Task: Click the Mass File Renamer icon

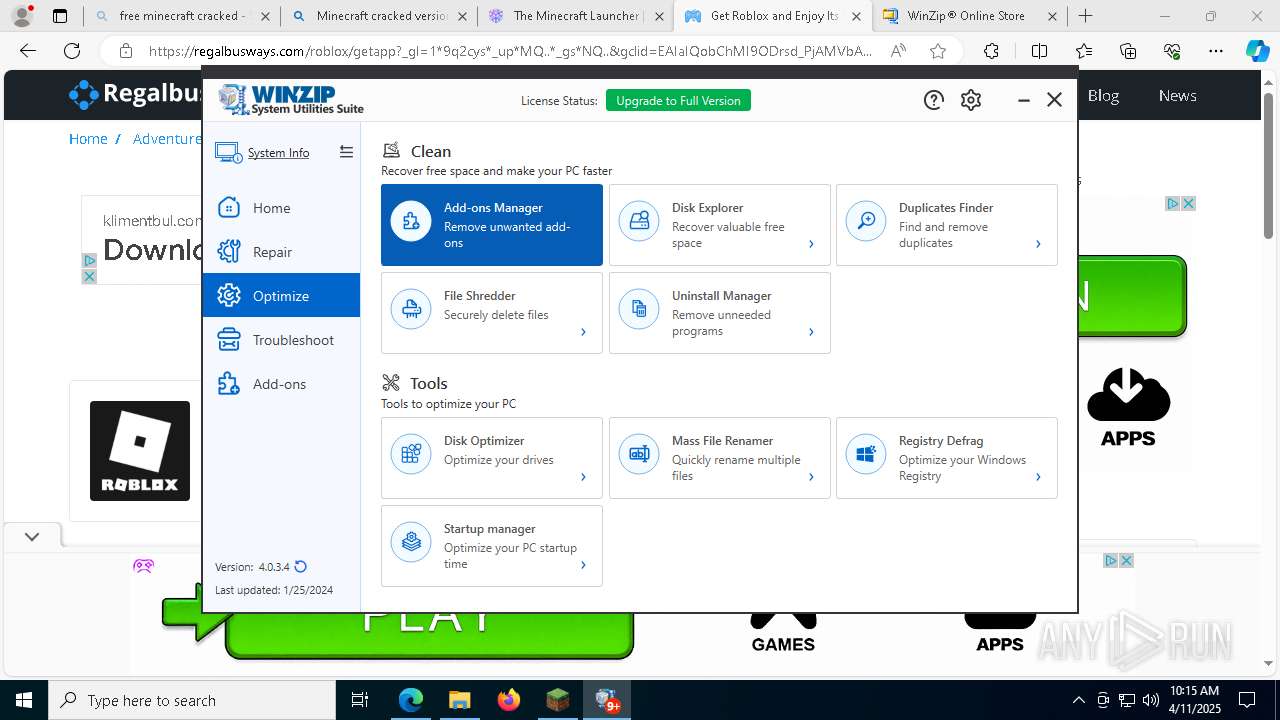Action: tap(639, 455)
